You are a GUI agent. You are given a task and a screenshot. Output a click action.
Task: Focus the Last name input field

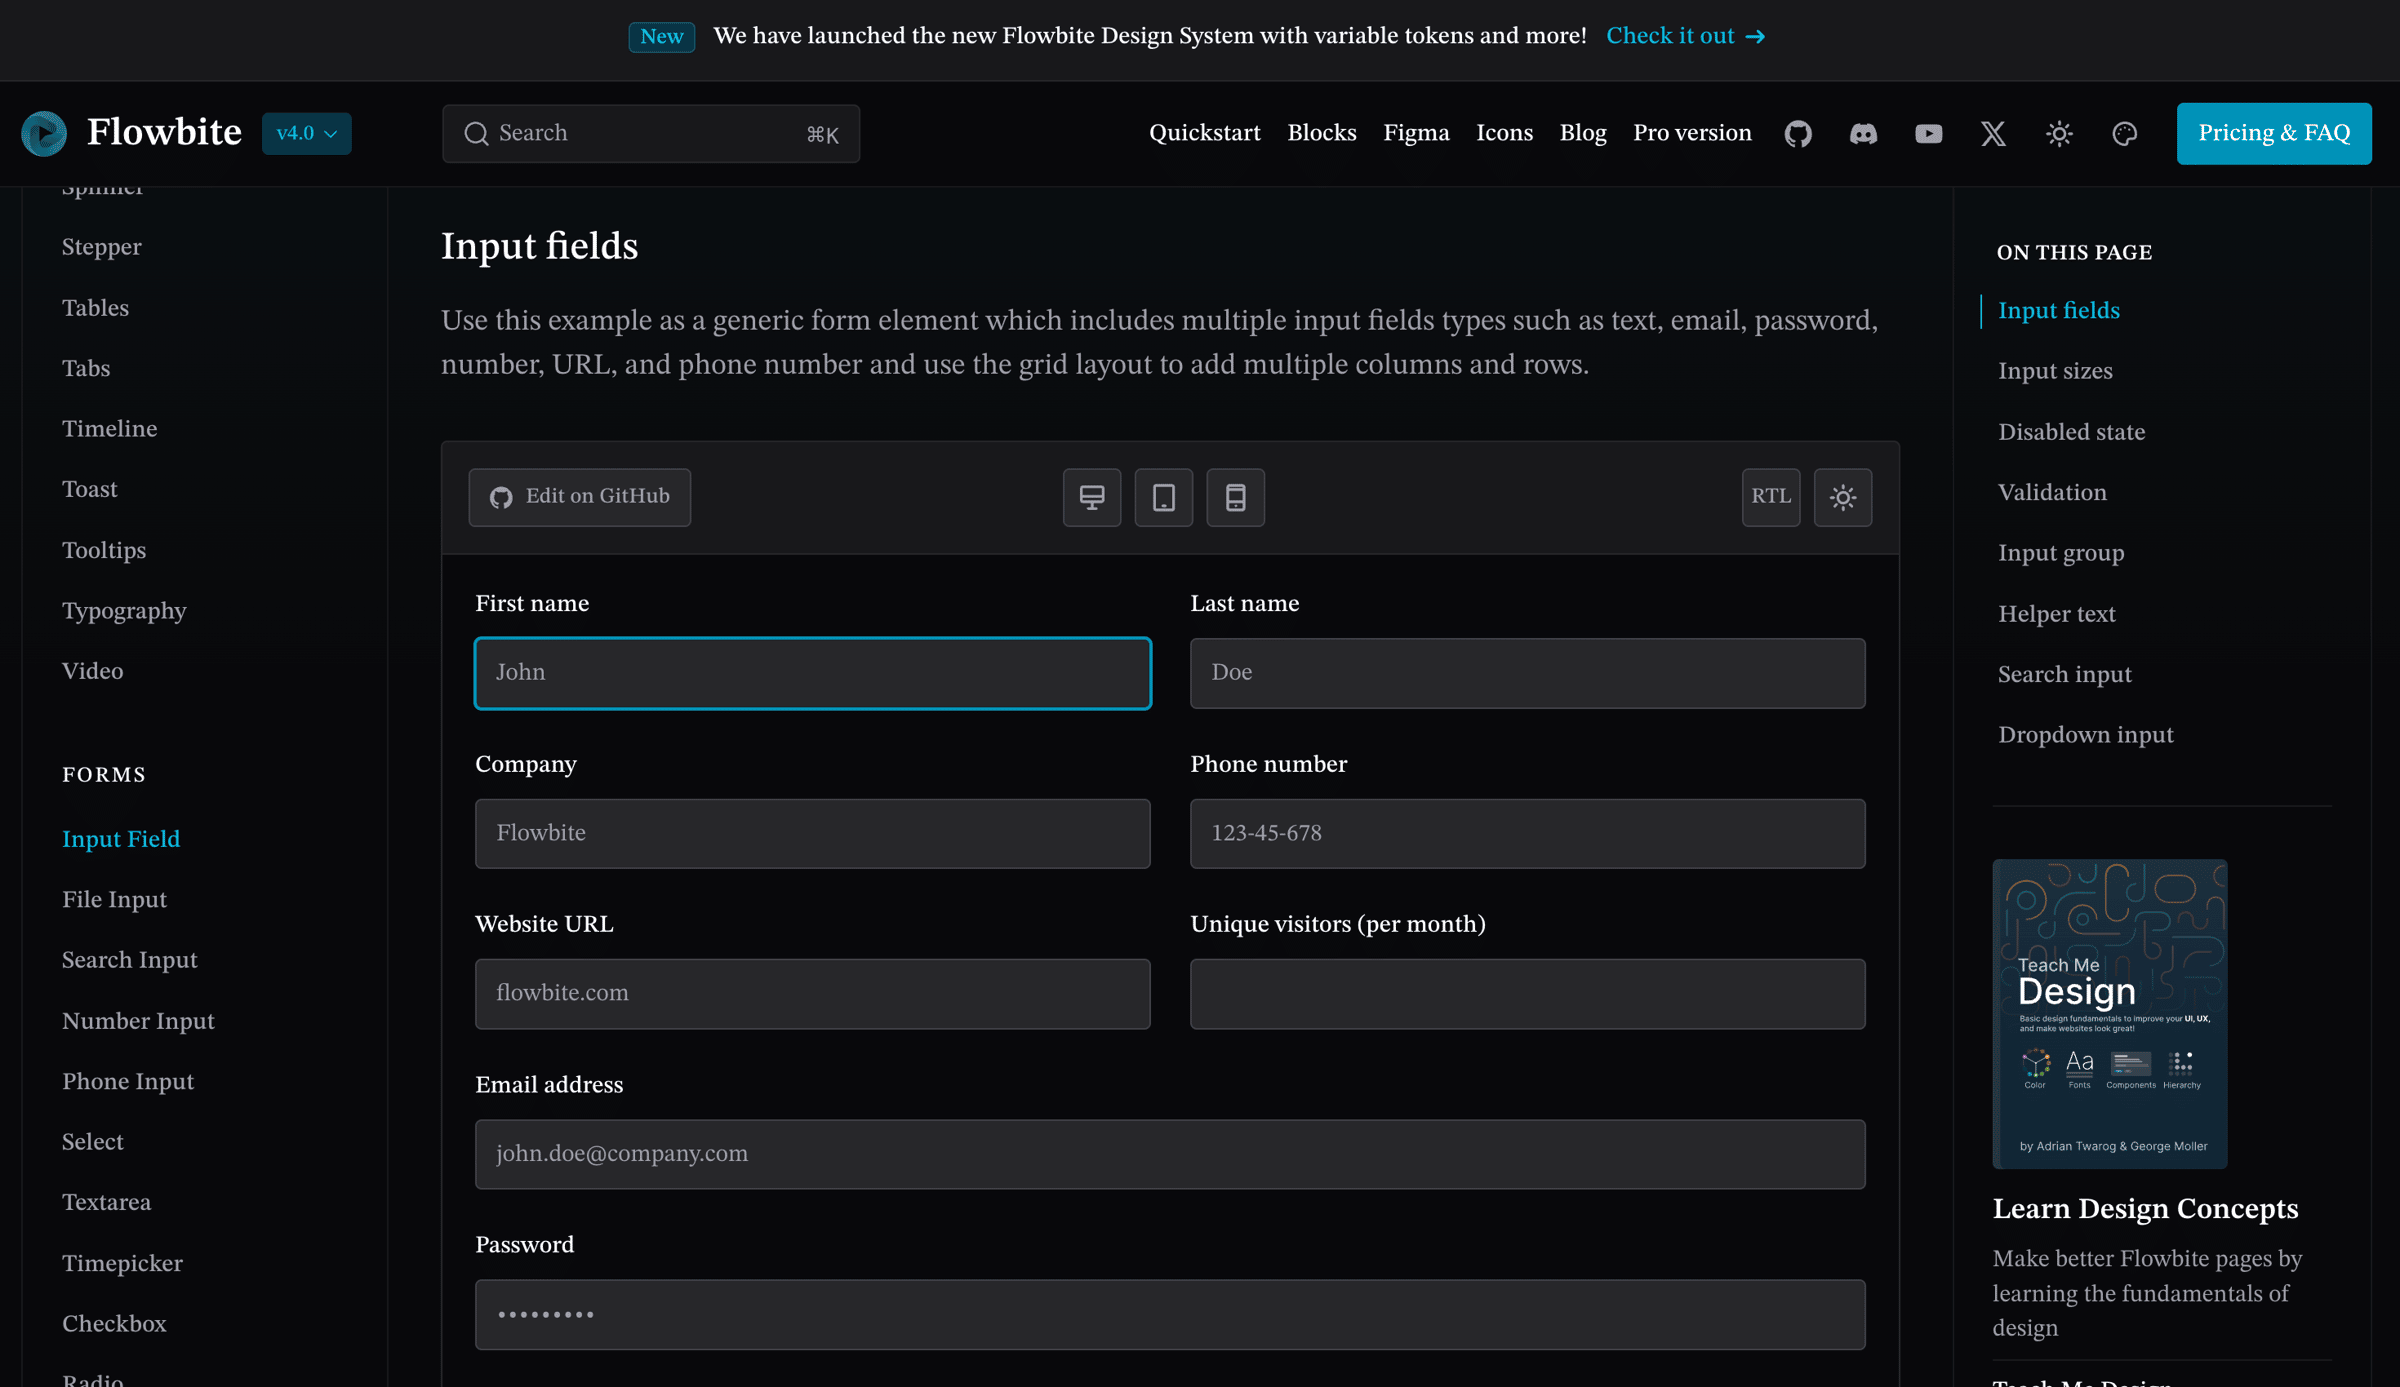pos(1527,673)
